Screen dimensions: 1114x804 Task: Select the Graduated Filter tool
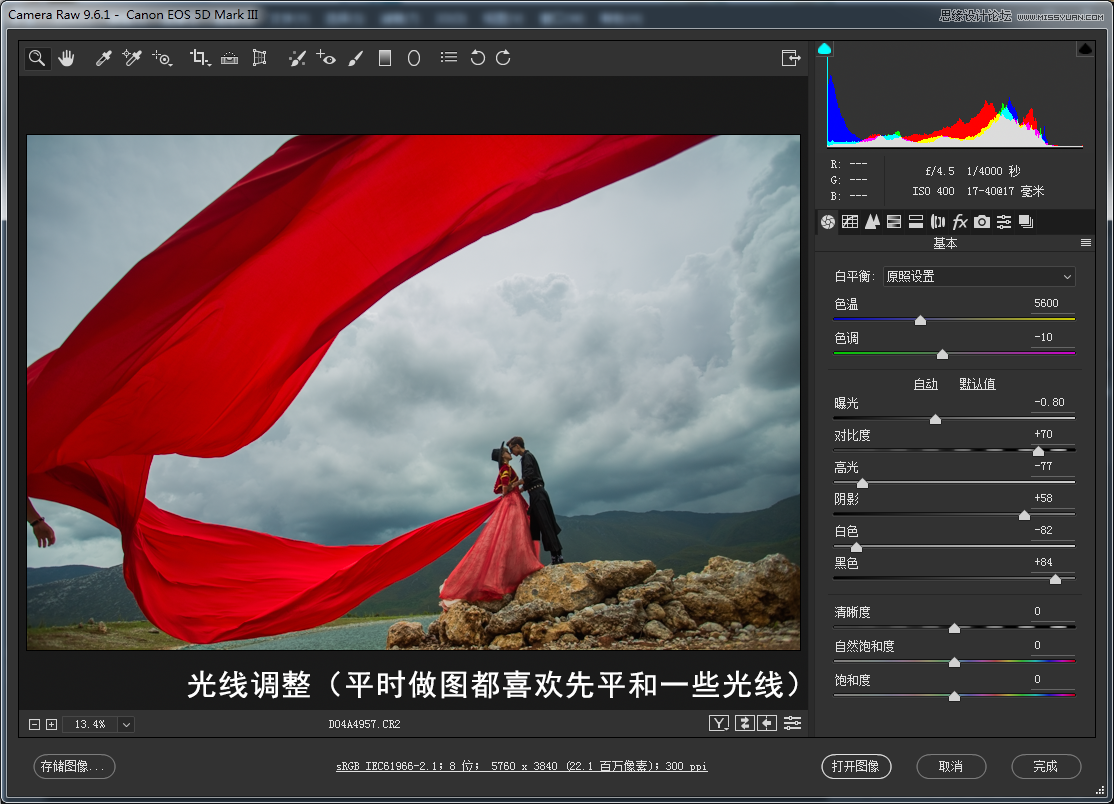click(385, 58)
